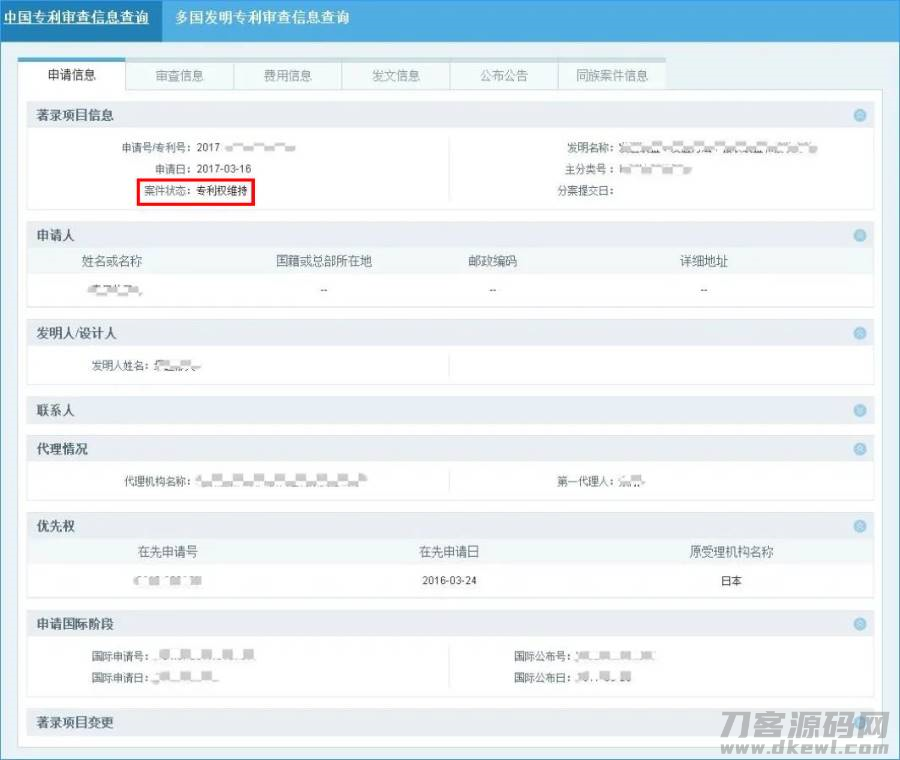Viewport: 900px width, 760px height.
Task: Collapse the 著录项目信息 section via its circle icon
Action: (860, 116)
